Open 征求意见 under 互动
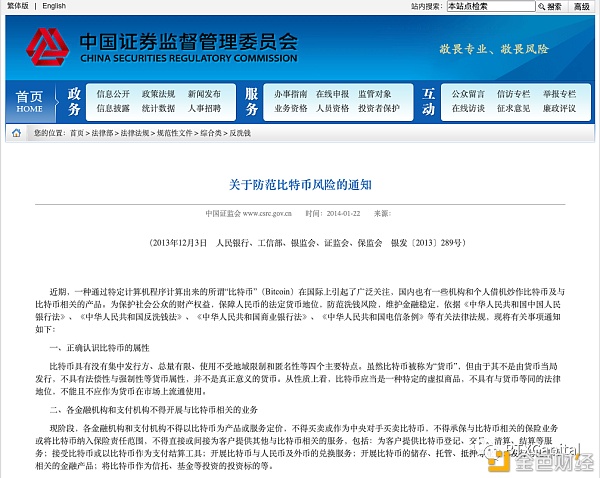This screenshot has width=600, height=478. (x=514, y=108)
